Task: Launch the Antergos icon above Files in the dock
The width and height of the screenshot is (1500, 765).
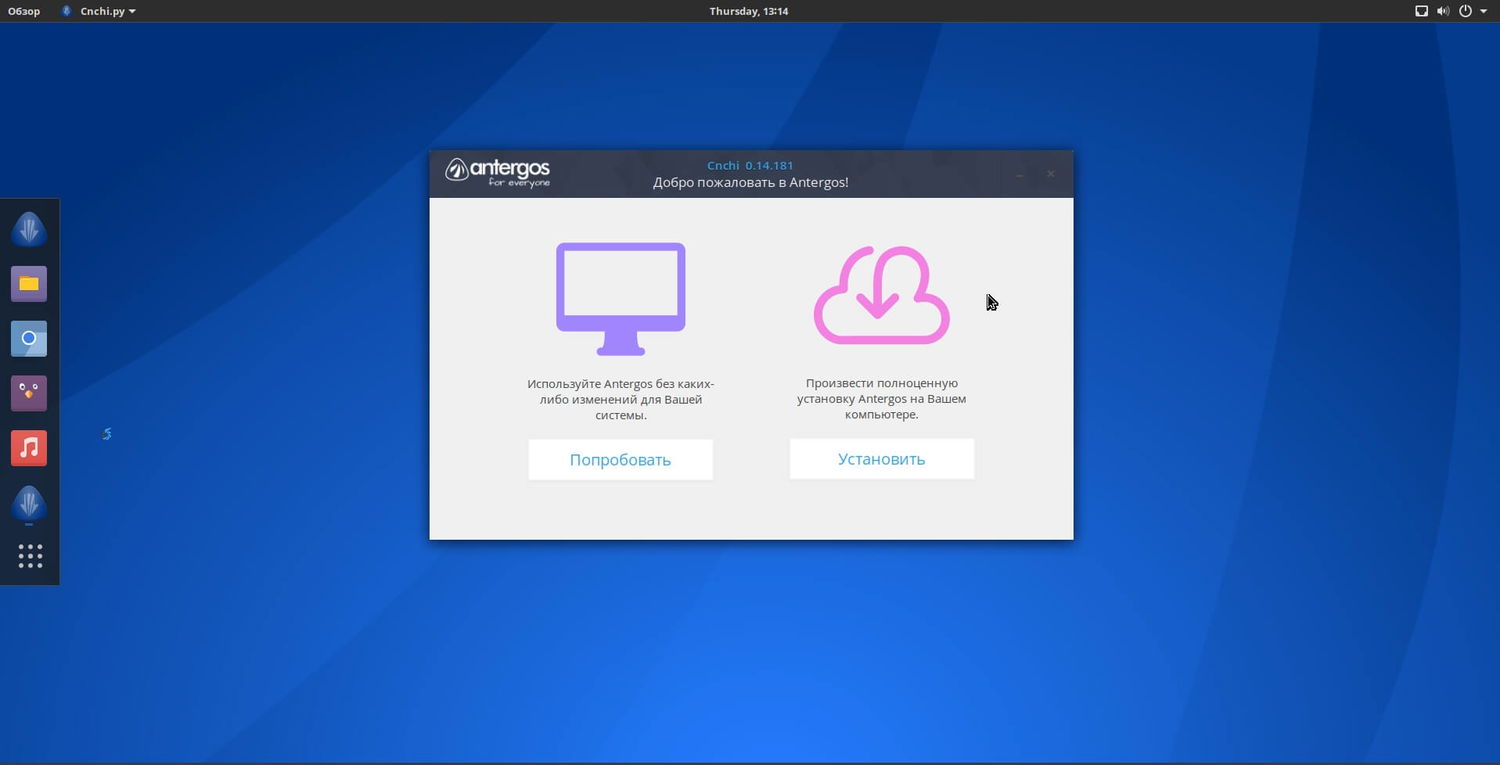Action: tap(29, 229)
